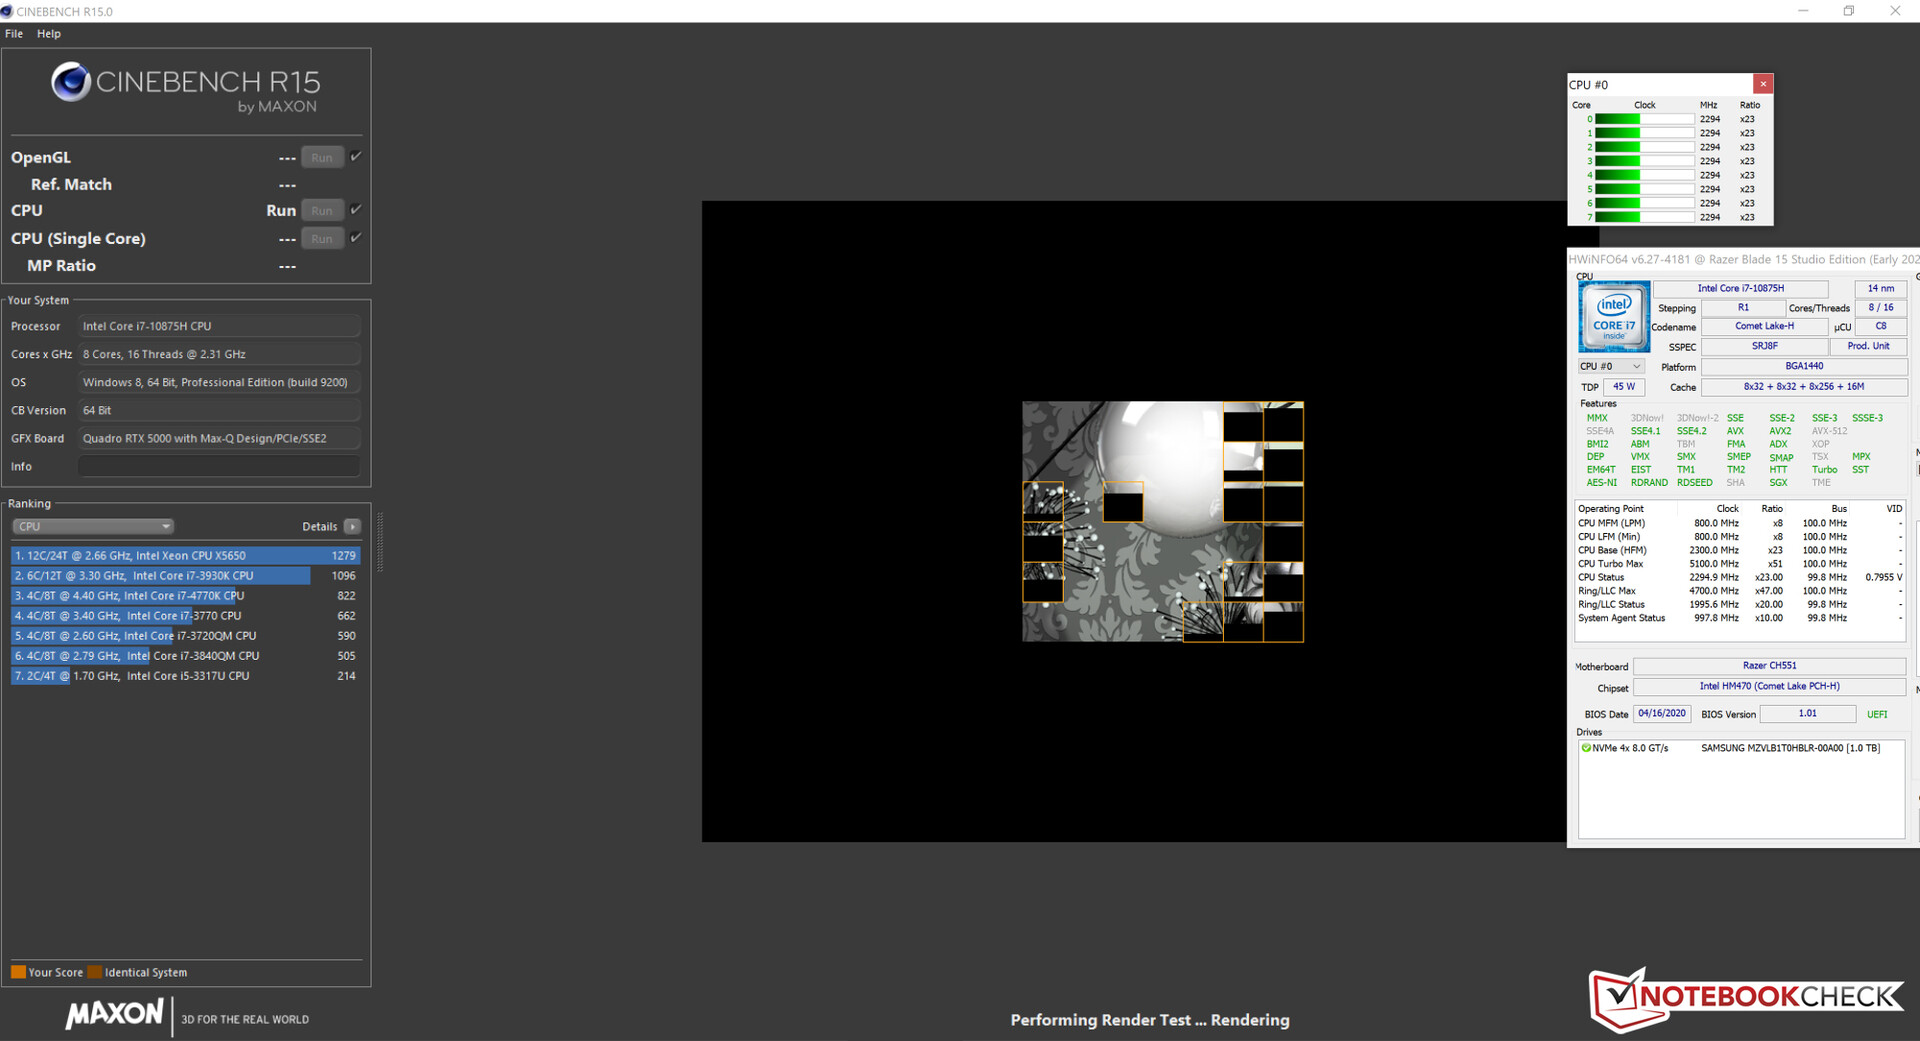Select ranking row Intel Core i7-3840QM CPU
The image size is (1920, 1041).
[186, 656]
